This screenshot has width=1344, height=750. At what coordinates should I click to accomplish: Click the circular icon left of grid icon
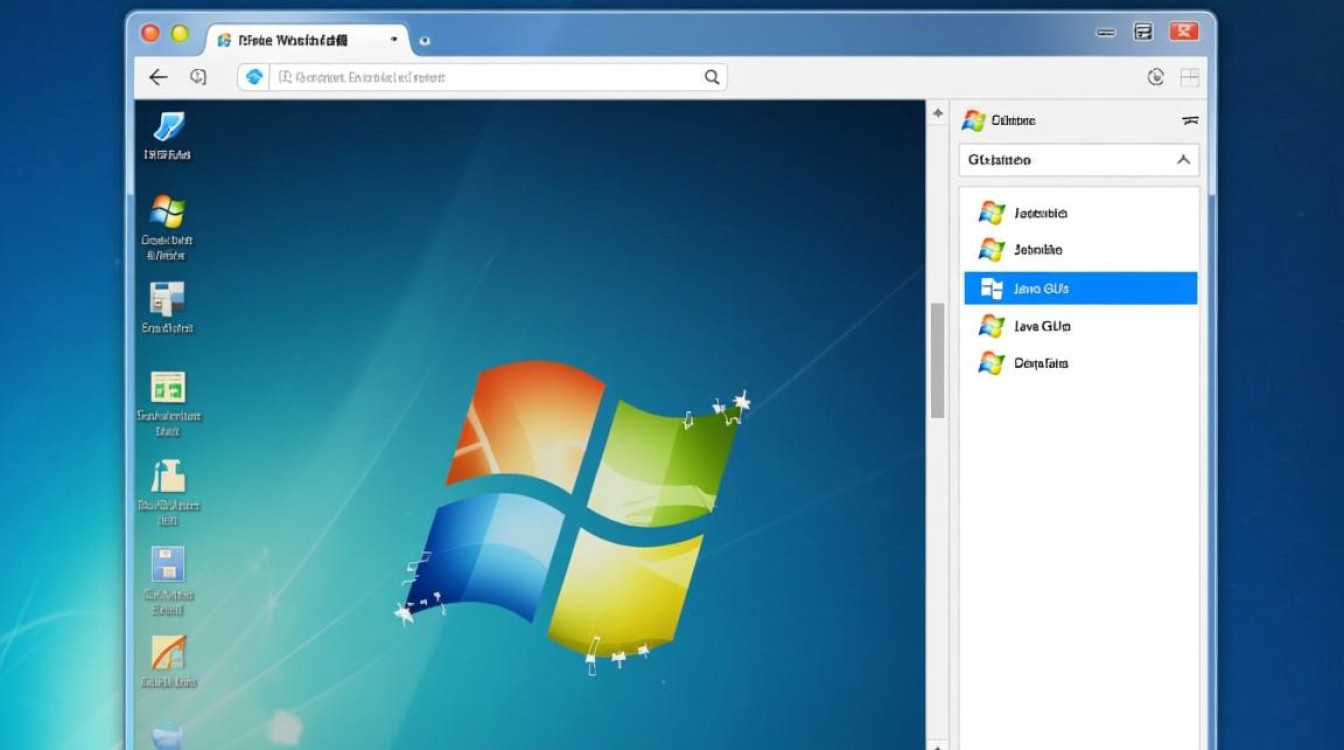(1156, 77)
